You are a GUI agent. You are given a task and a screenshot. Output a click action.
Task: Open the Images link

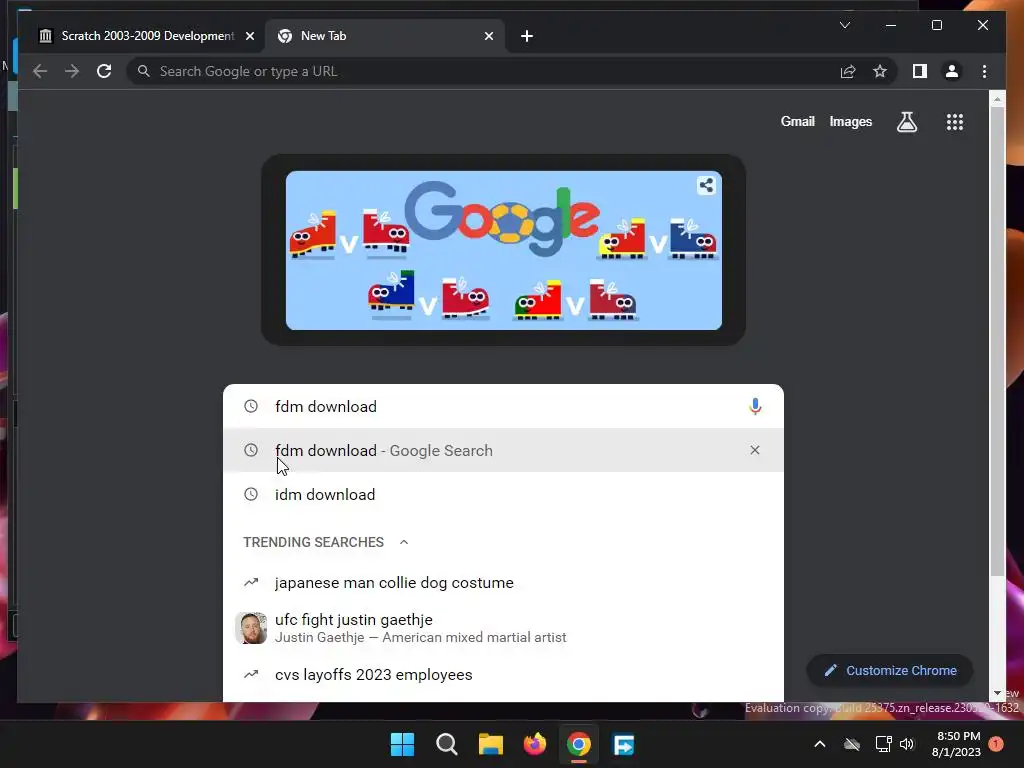(x=850, y=121)
